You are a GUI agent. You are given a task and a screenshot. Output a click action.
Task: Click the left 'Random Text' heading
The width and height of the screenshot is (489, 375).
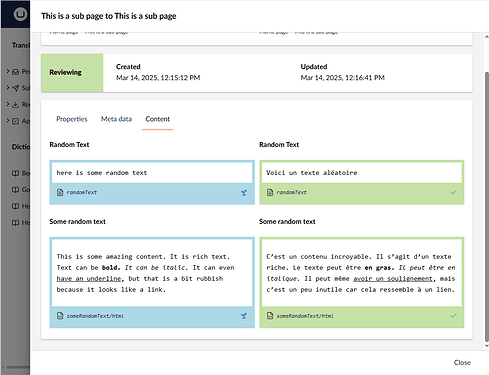coord(69,145)
